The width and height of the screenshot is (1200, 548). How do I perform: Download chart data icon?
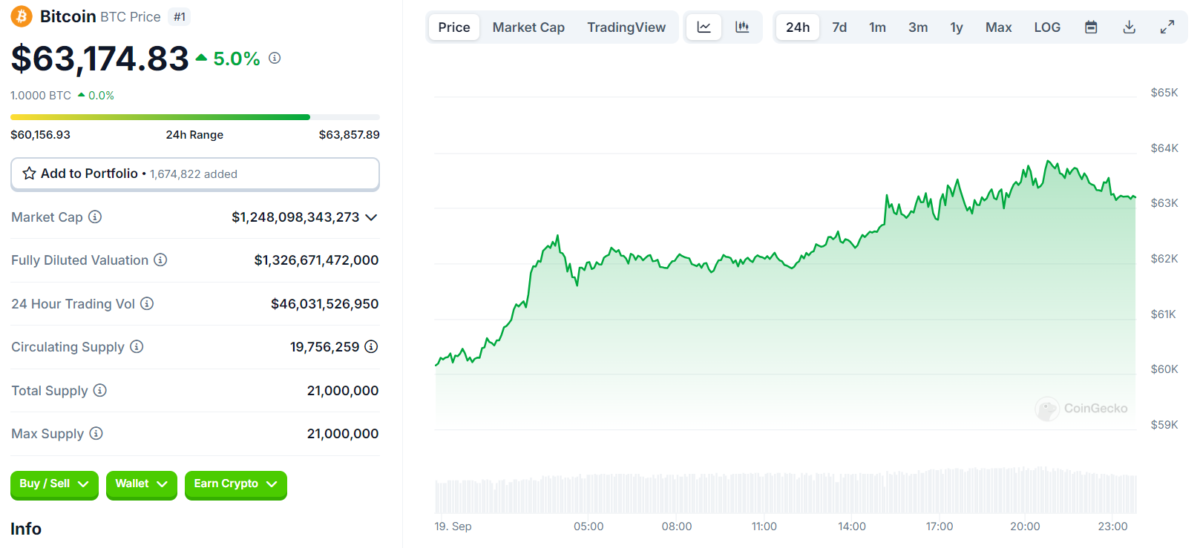point(1129,27)
